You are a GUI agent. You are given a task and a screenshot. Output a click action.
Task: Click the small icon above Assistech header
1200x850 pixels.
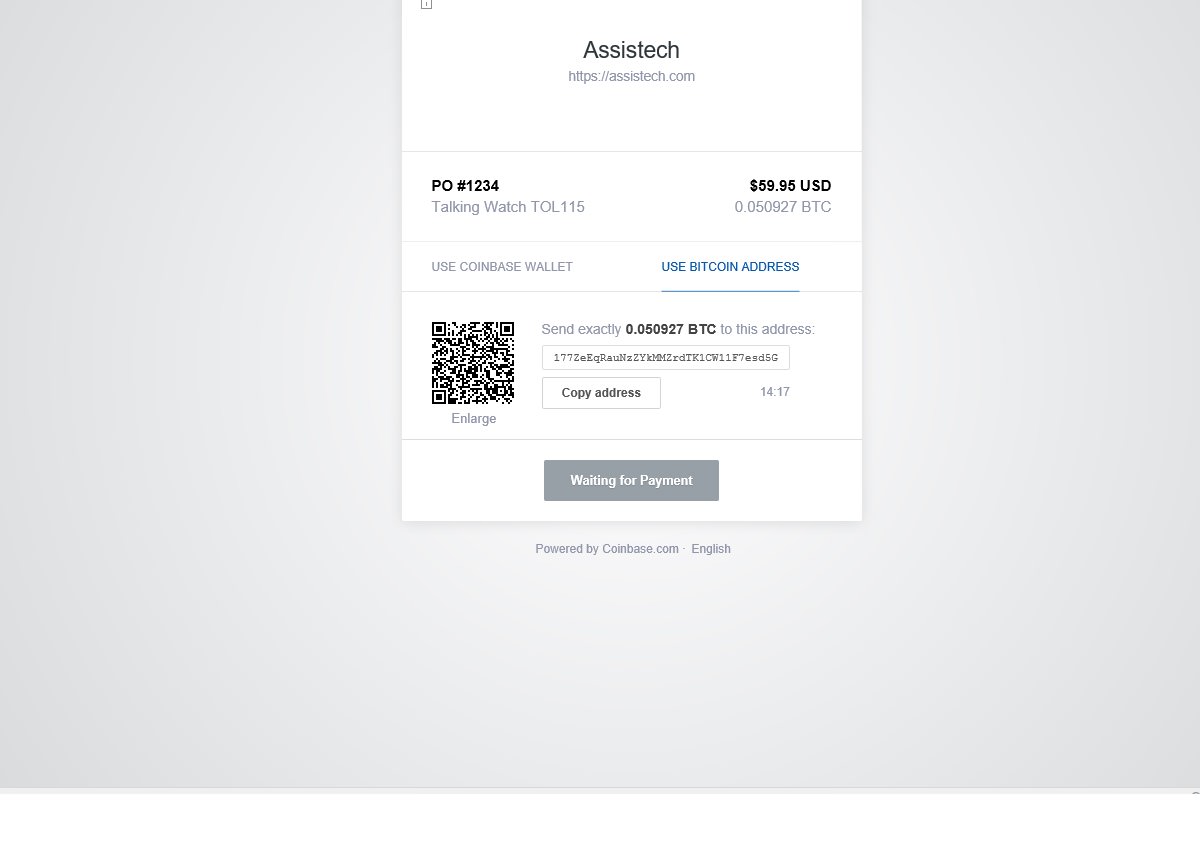click(426, 4)
